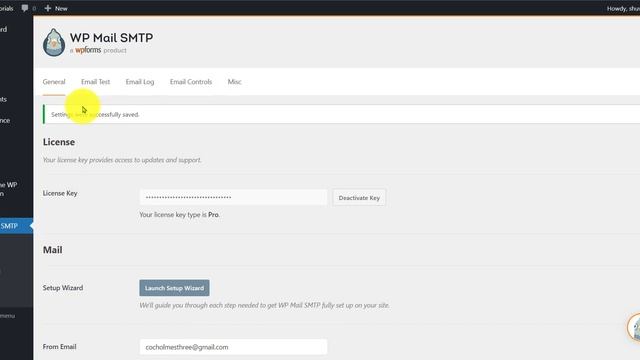Switch to the Email Log tab
This screenshot has height=360, width=640.
point(140,82)
